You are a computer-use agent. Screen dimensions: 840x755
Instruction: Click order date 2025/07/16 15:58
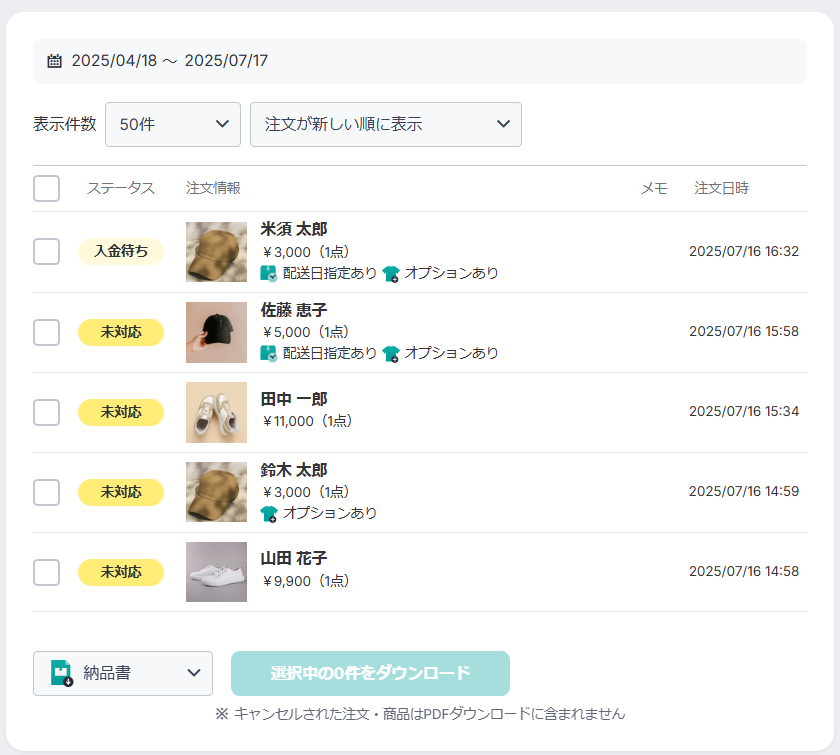[744, 331]
